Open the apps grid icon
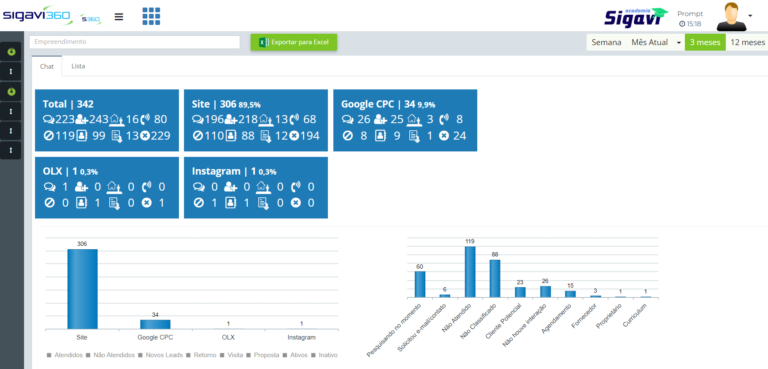This screenshot has width=768, height=369. [151, 16]
